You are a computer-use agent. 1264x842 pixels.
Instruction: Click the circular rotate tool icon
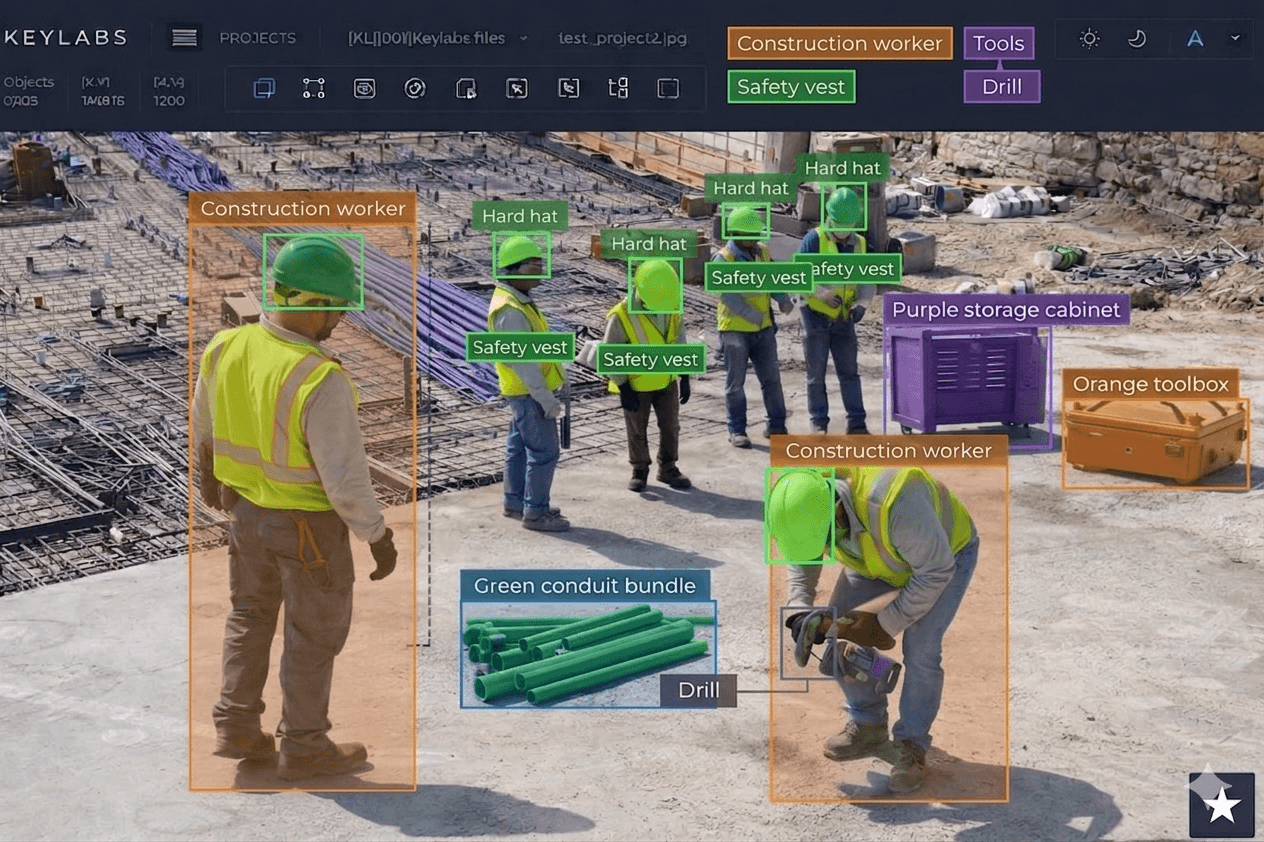point(415,88)
